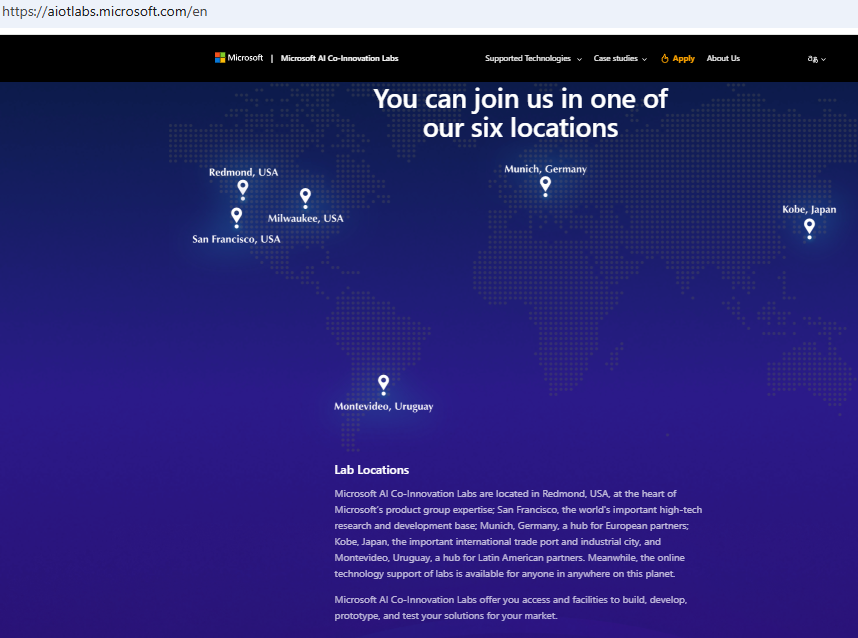Click the page URL in the address bar
This screenshot has height=638, width=858.
tap(105, 11)
